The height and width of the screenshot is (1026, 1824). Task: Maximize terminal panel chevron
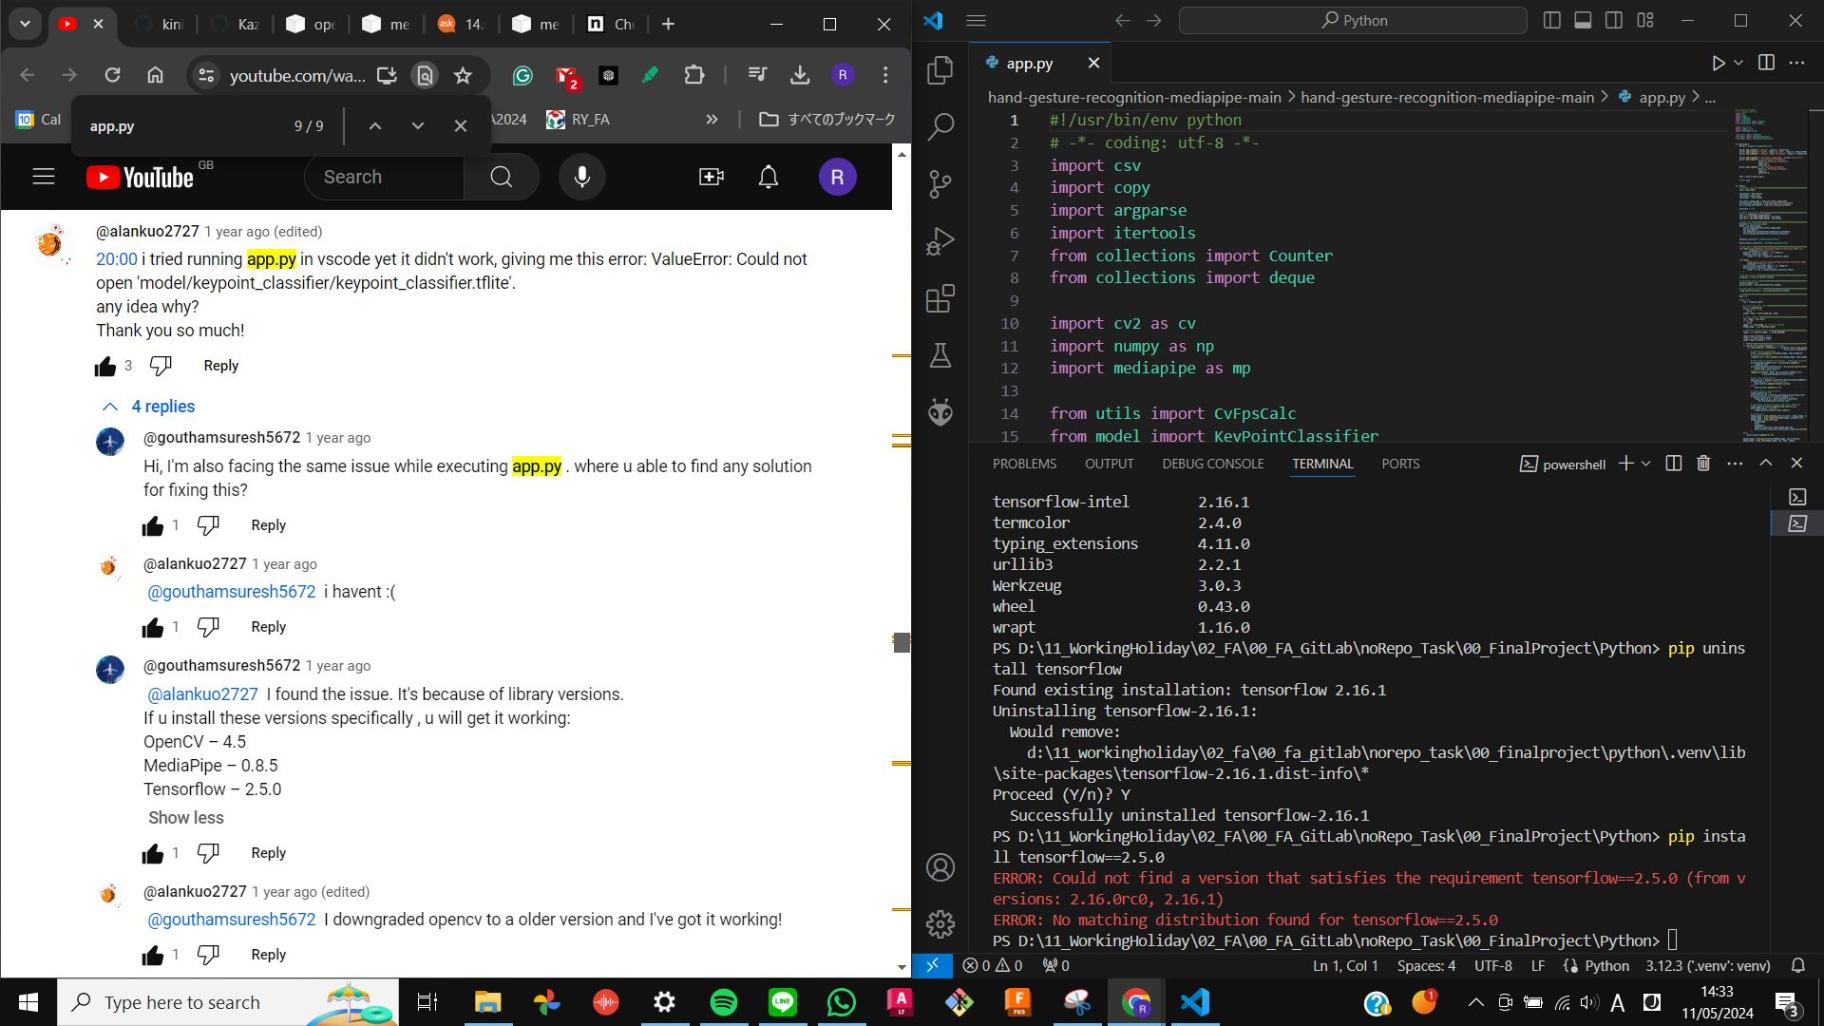(1766, 463)
